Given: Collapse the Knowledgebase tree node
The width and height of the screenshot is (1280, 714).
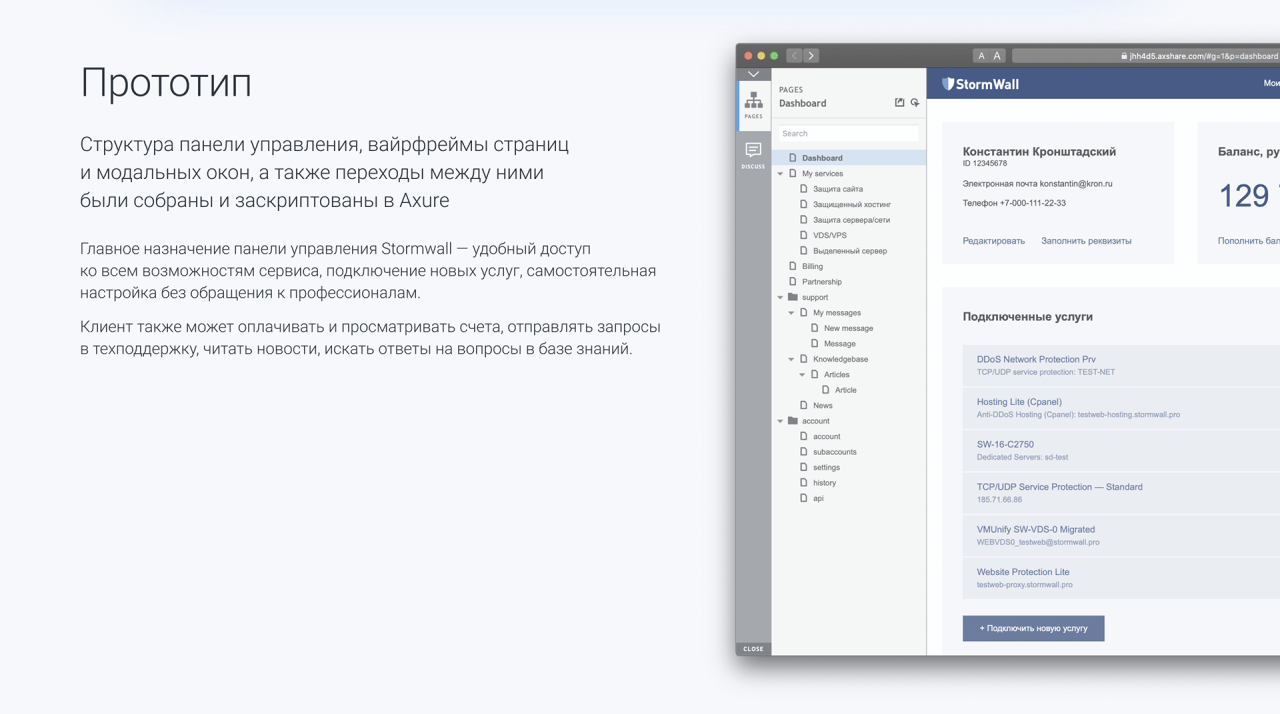Looking at the screenshot, I should (792, 359).
